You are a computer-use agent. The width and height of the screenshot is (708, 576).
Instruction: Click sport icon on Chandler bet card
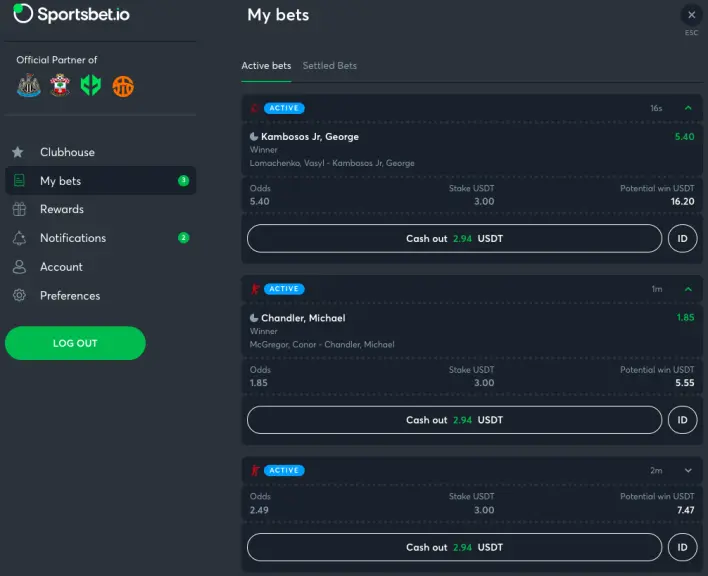(255, 289)
